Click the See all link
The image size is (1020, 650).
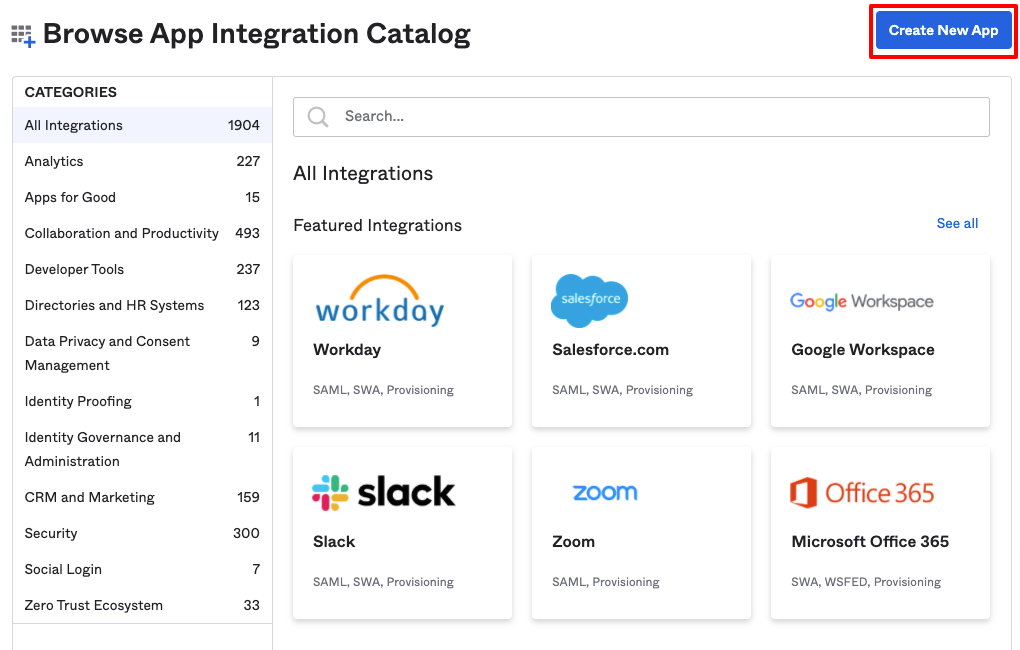tap(956, 223)
